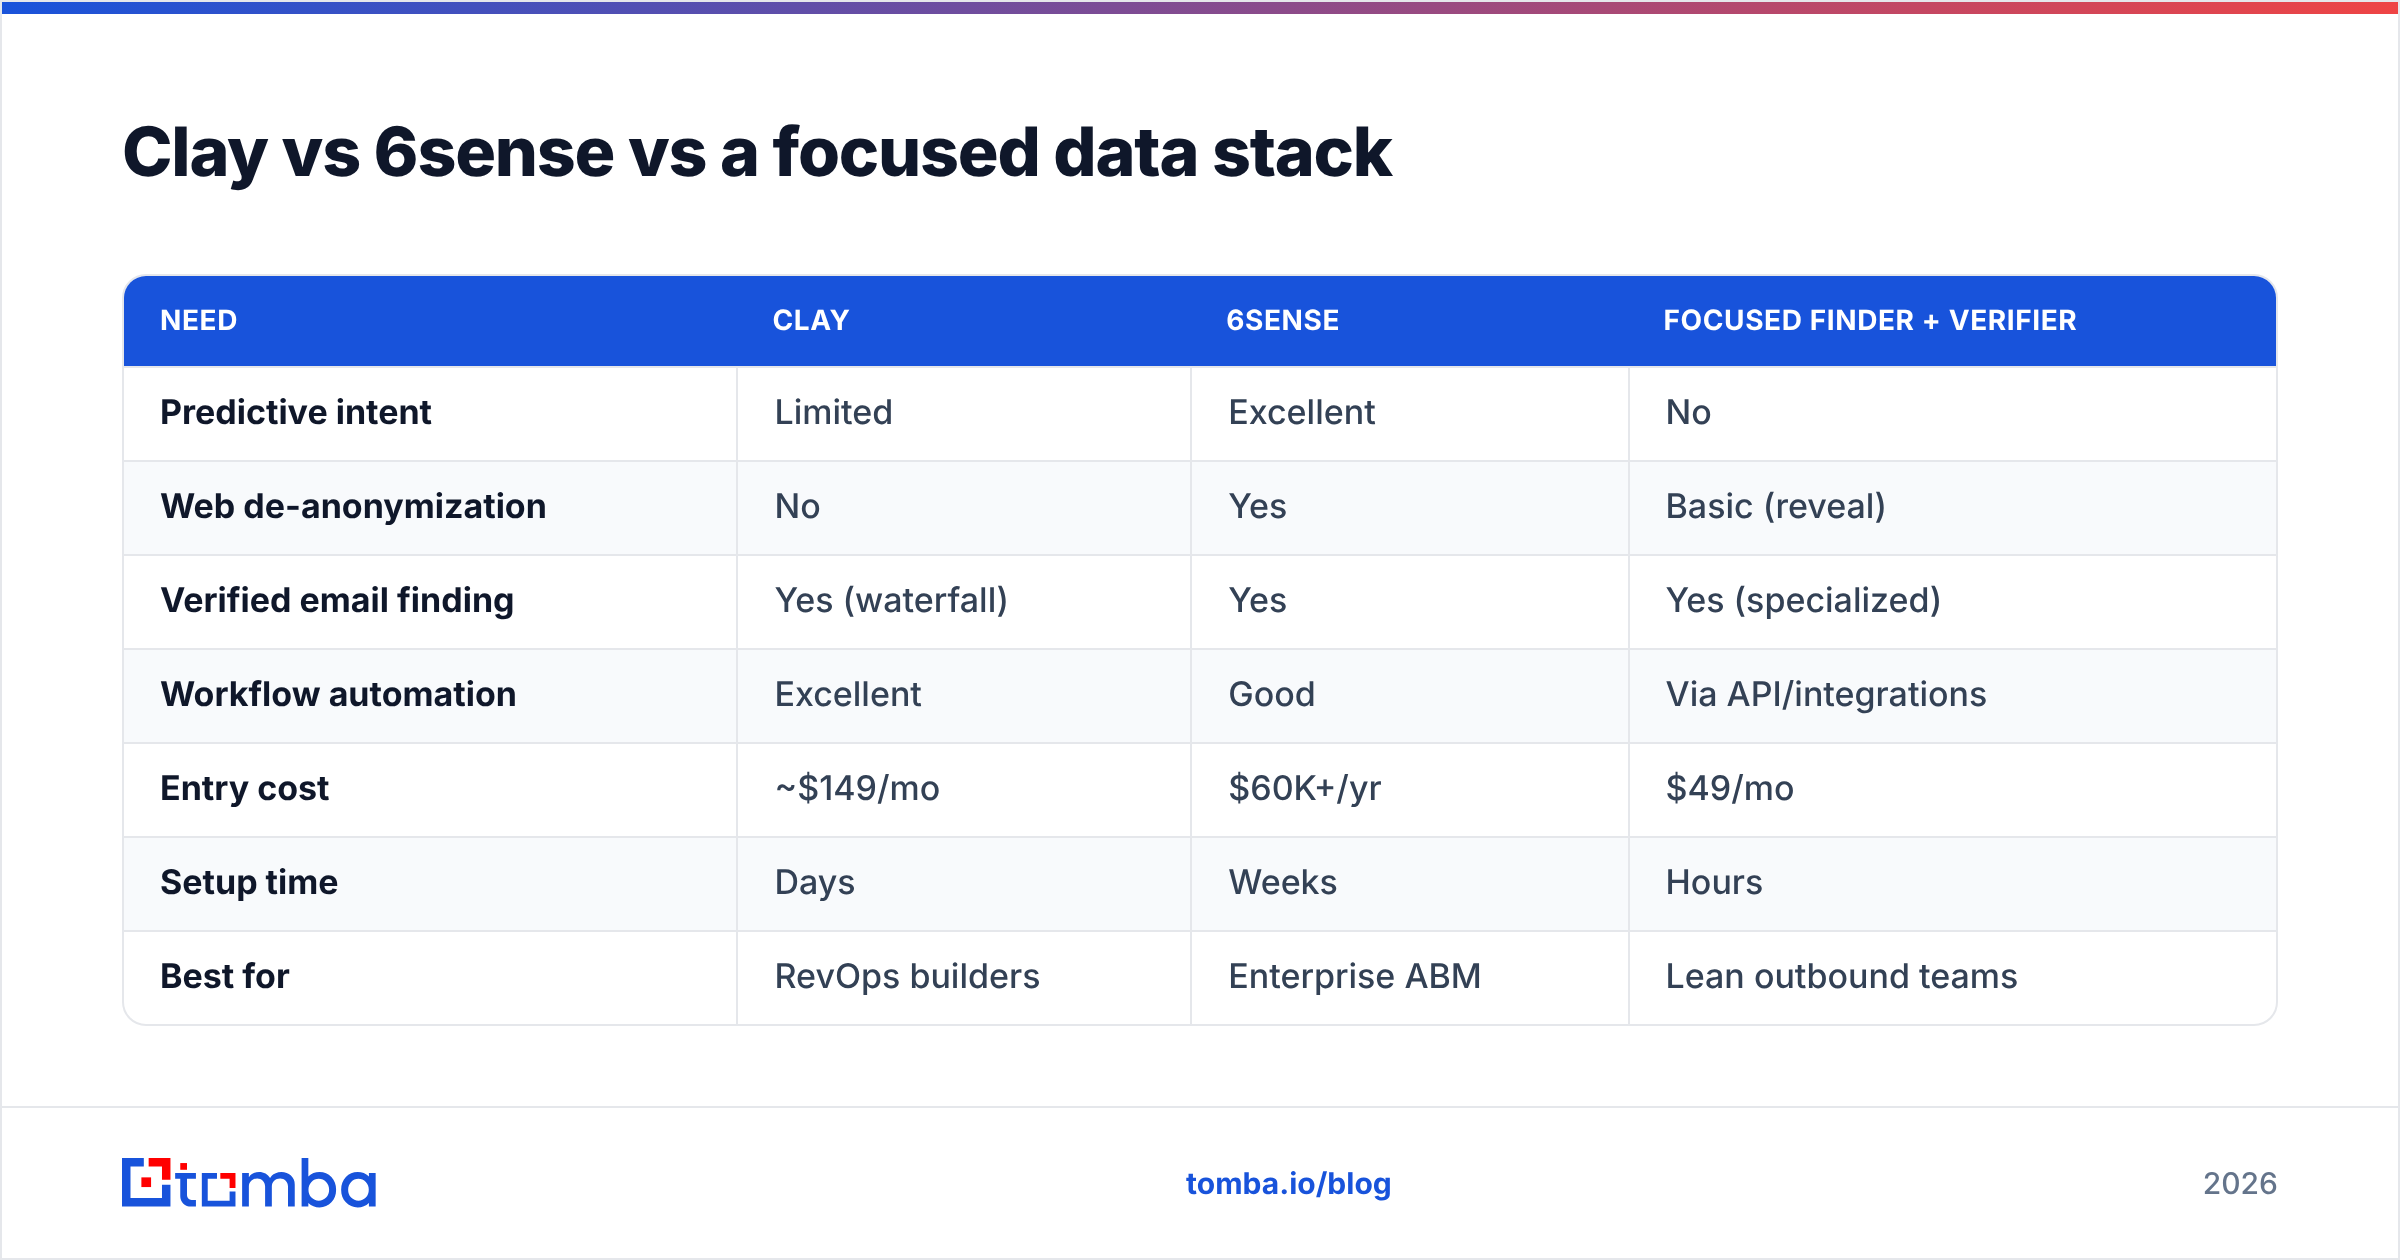Click the 'Workflow automation' row label
This screenshot has height=1260, width=2400.
pyautogui.click(x=338, y=694)
